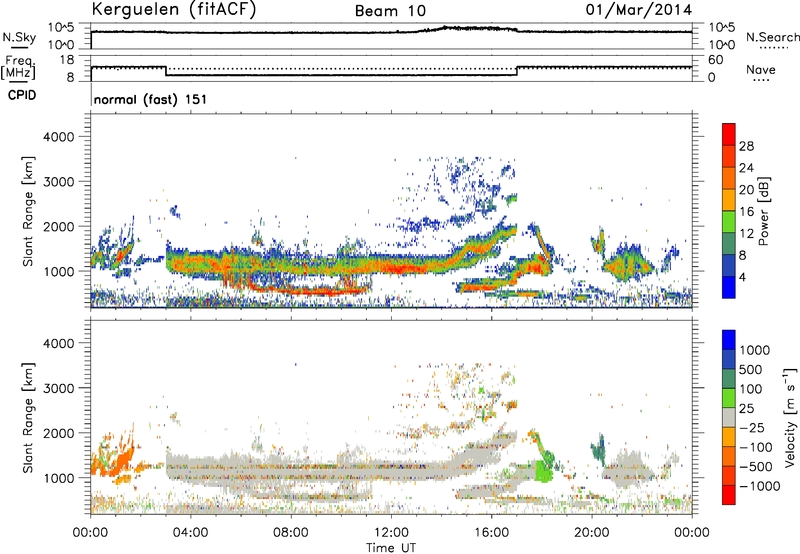Click the 'Time UT' axis title
This screenshot has width=800, height=554.
tap(391, 548)
